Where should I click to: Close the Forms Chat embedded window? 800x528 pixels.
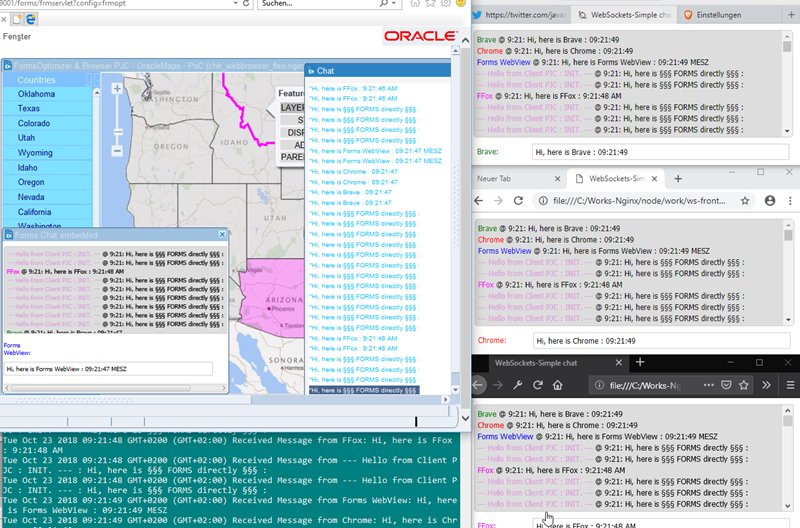tap(222, 234)
